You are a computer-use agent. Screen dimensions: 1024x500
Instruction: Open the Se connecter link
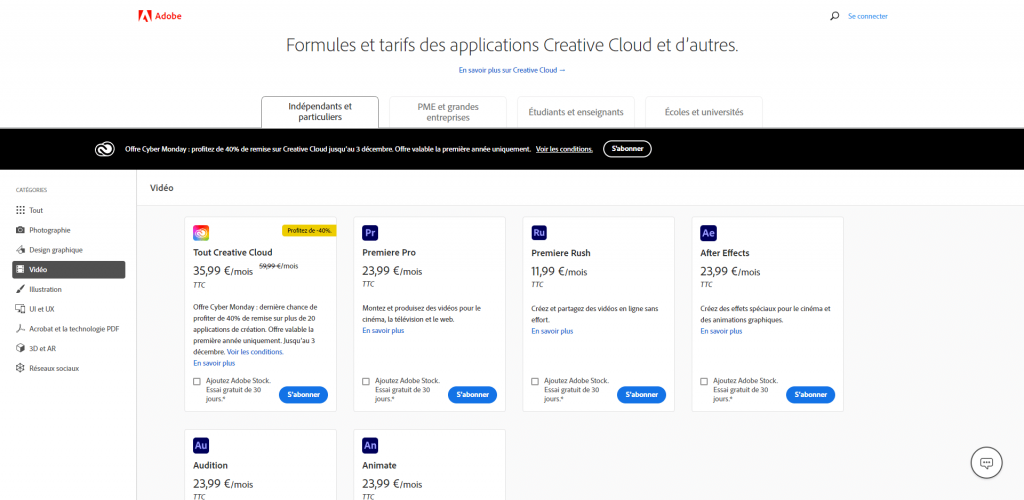867,16
